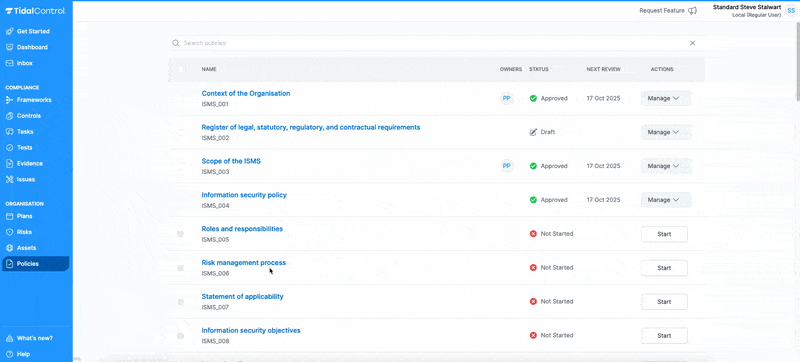Open Context of the Organisation policy link
The width and height of the screenshot is (800, 362).
click(x=246, y=94)
